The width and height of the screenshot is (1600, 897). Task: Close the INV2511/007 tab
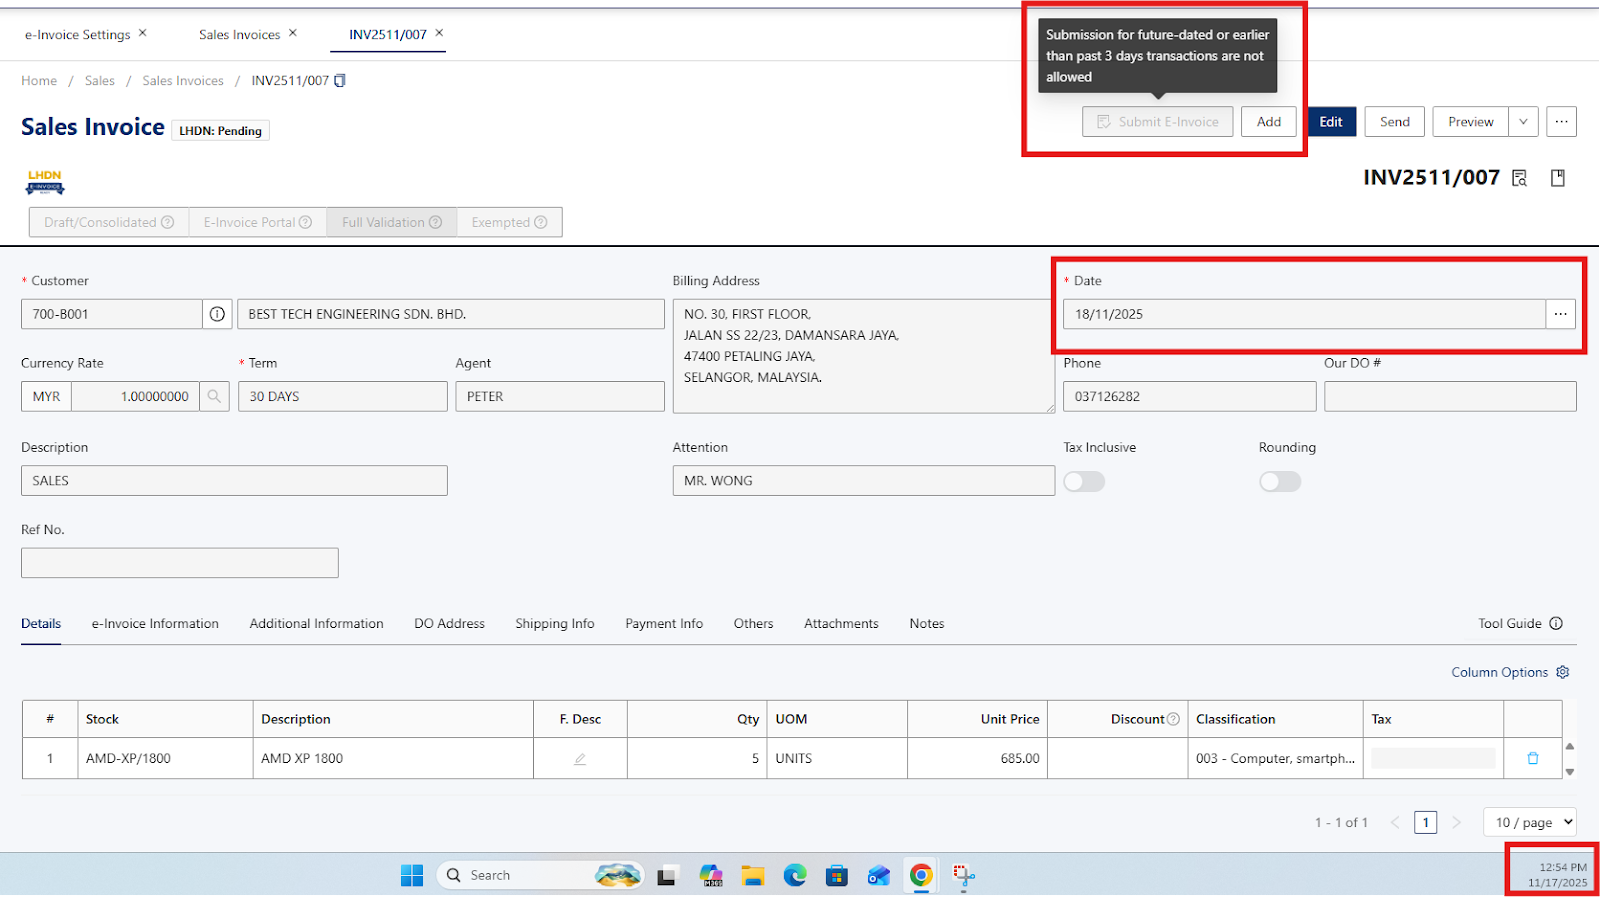pyautogui.click(x=439, y=33)
